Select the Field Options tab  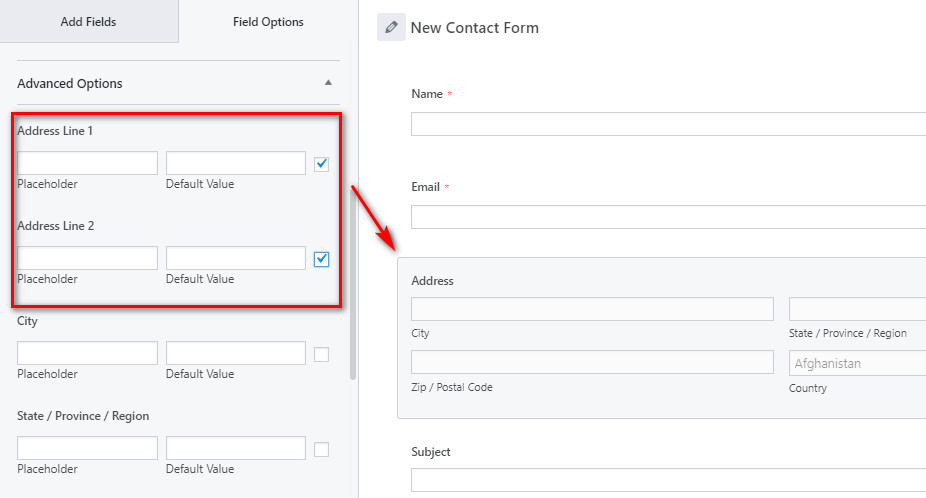(x=268, y=21)
